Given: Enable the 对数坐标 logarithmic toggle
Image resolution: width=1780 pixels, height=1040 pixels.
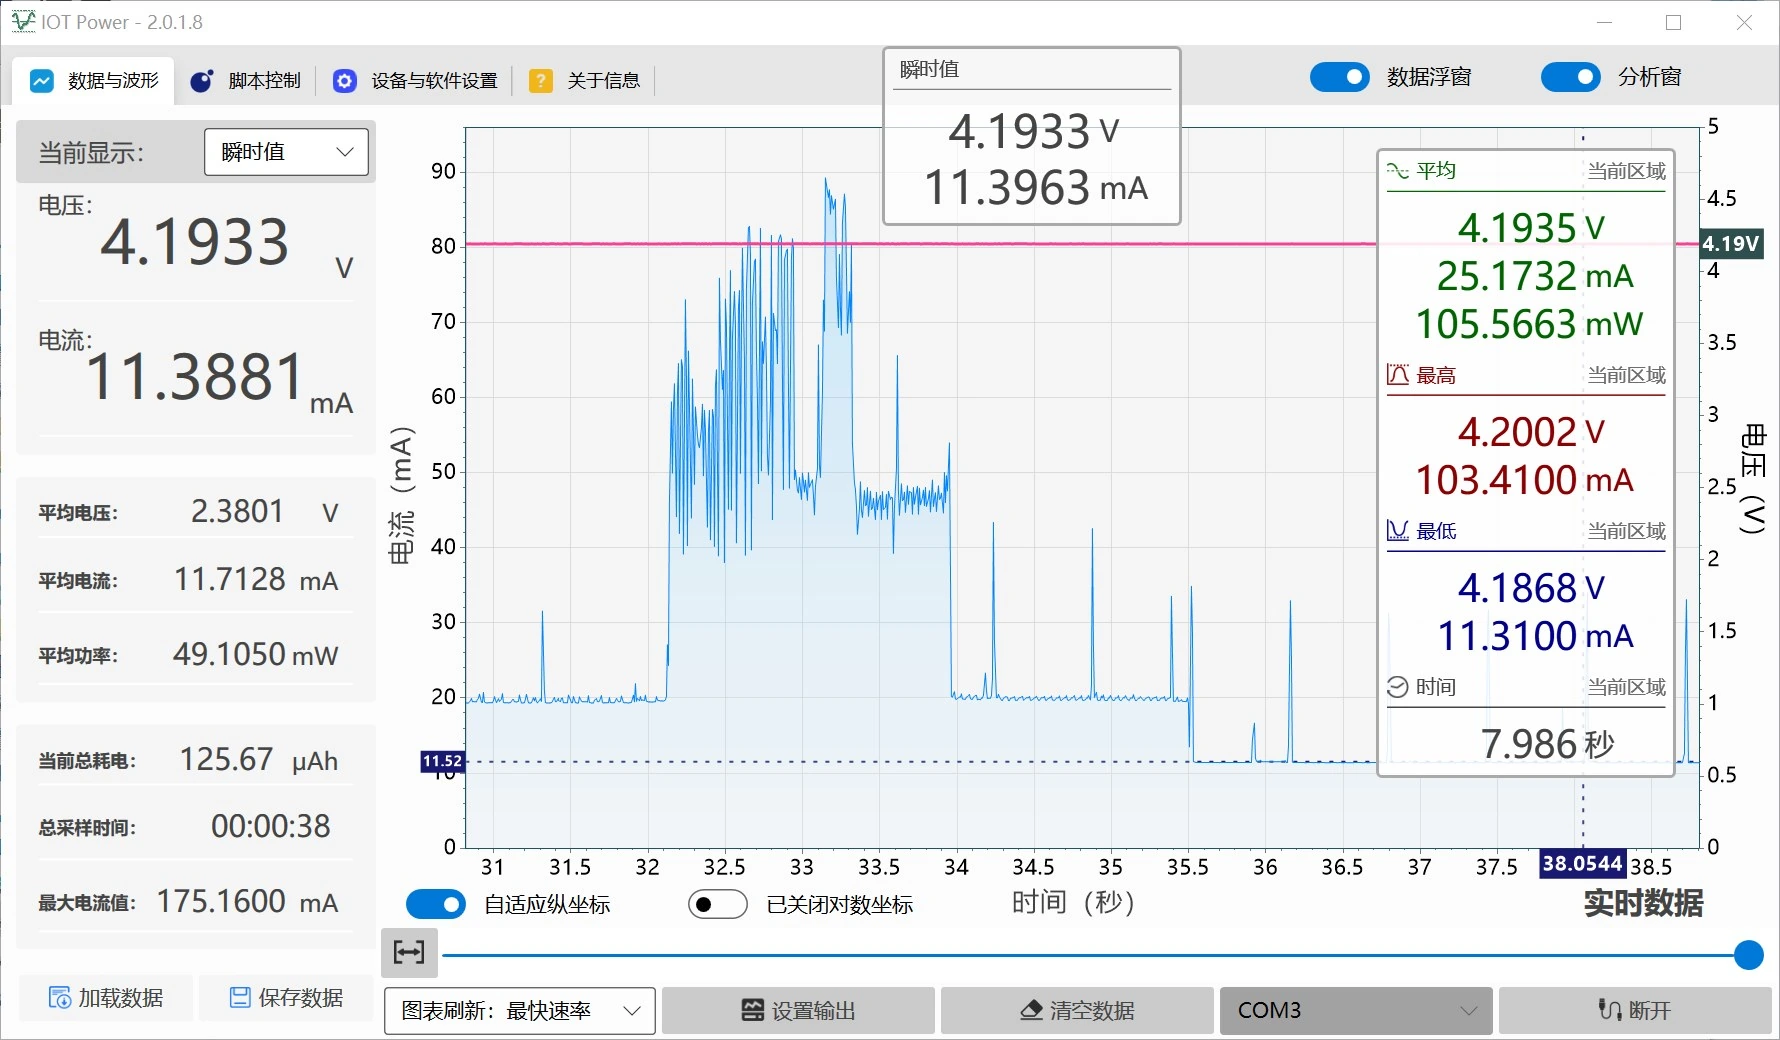Looking at the screenshot, I should 717,904.
